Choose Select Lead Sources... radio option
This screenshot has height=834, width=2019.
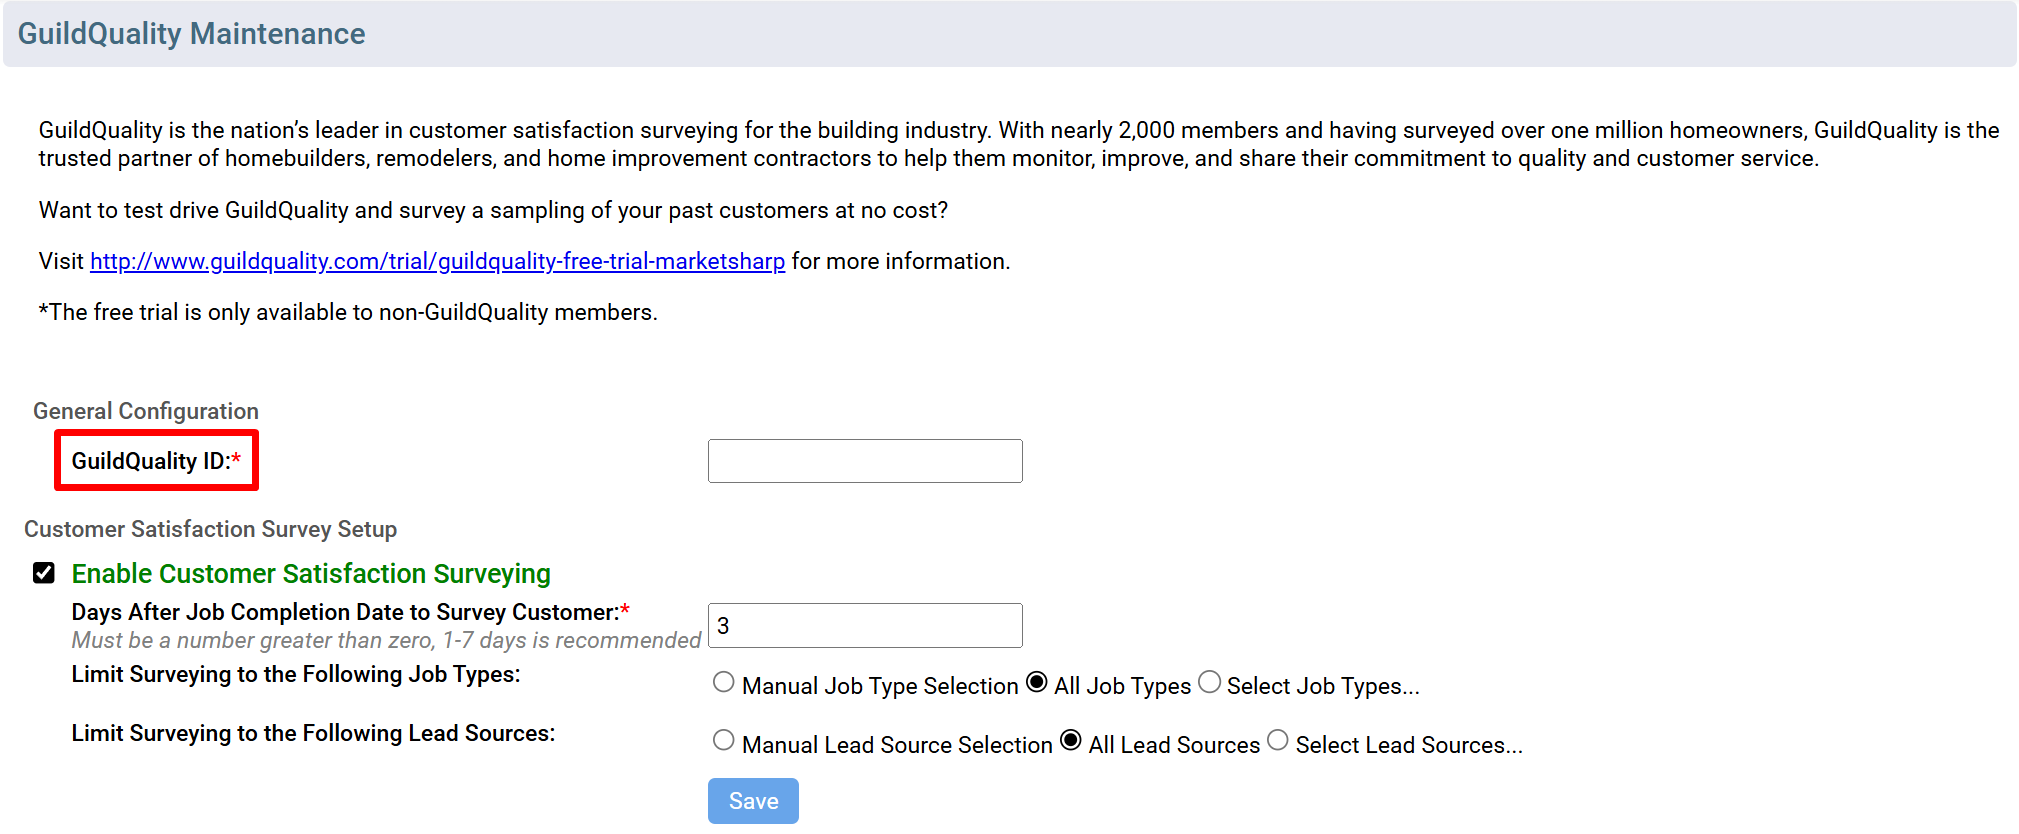pyautogui.click(x=1278, y=741)
